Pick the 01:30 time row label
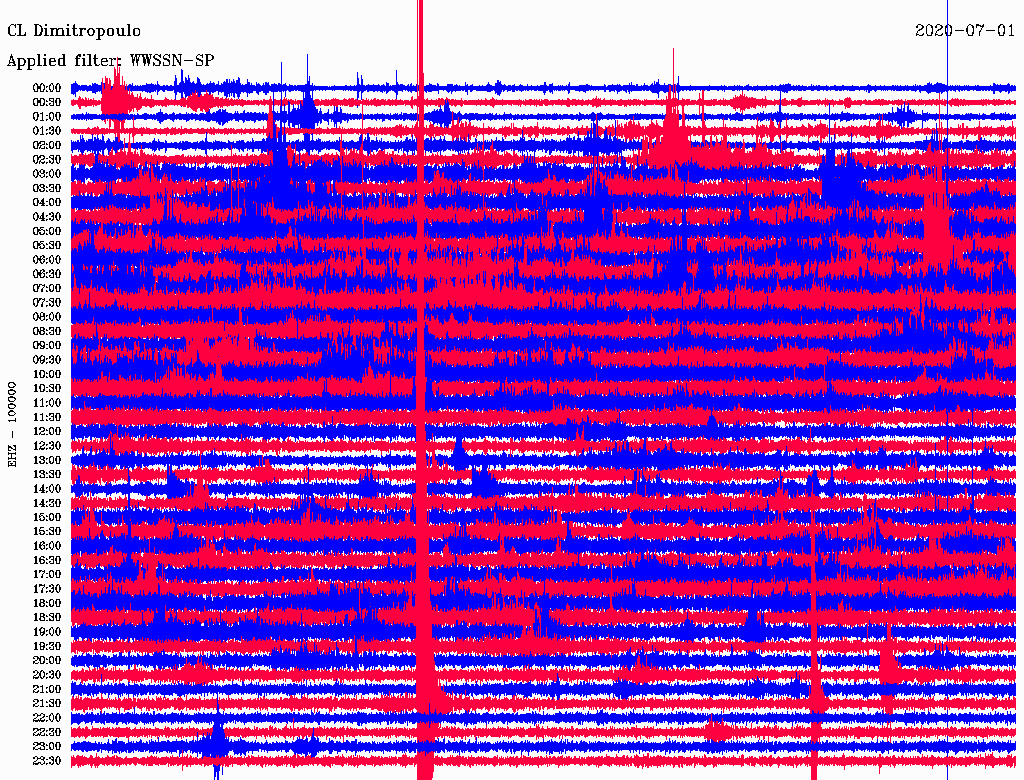This screenshot has height=780, width=1024. (47, 131)
